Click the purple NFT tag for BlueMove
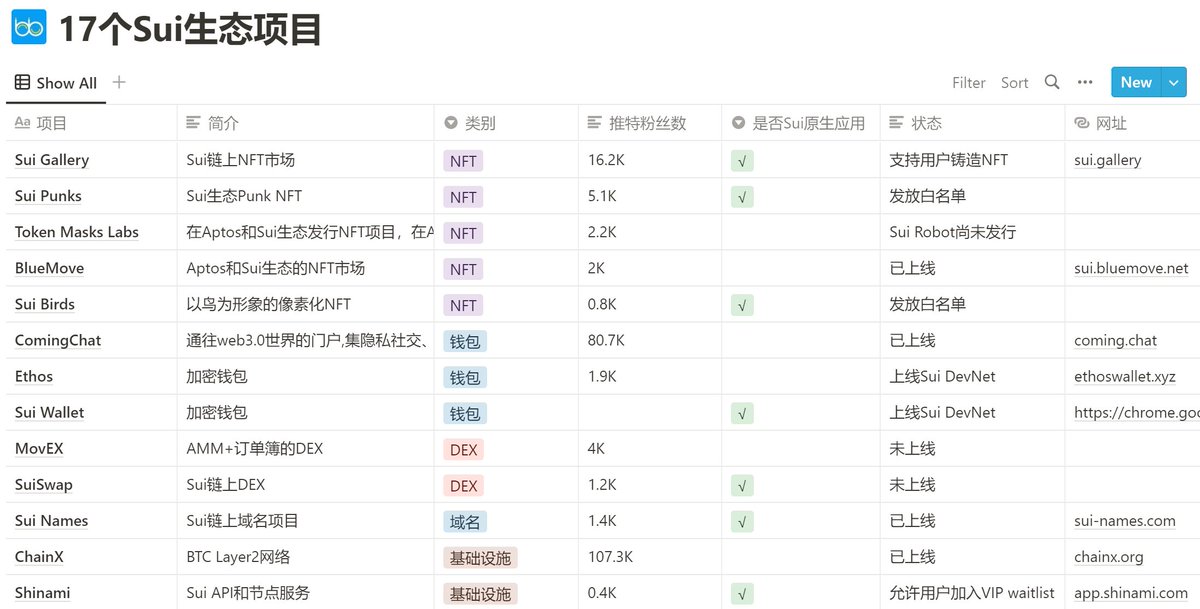1200x609 pixels. [463, 269]
